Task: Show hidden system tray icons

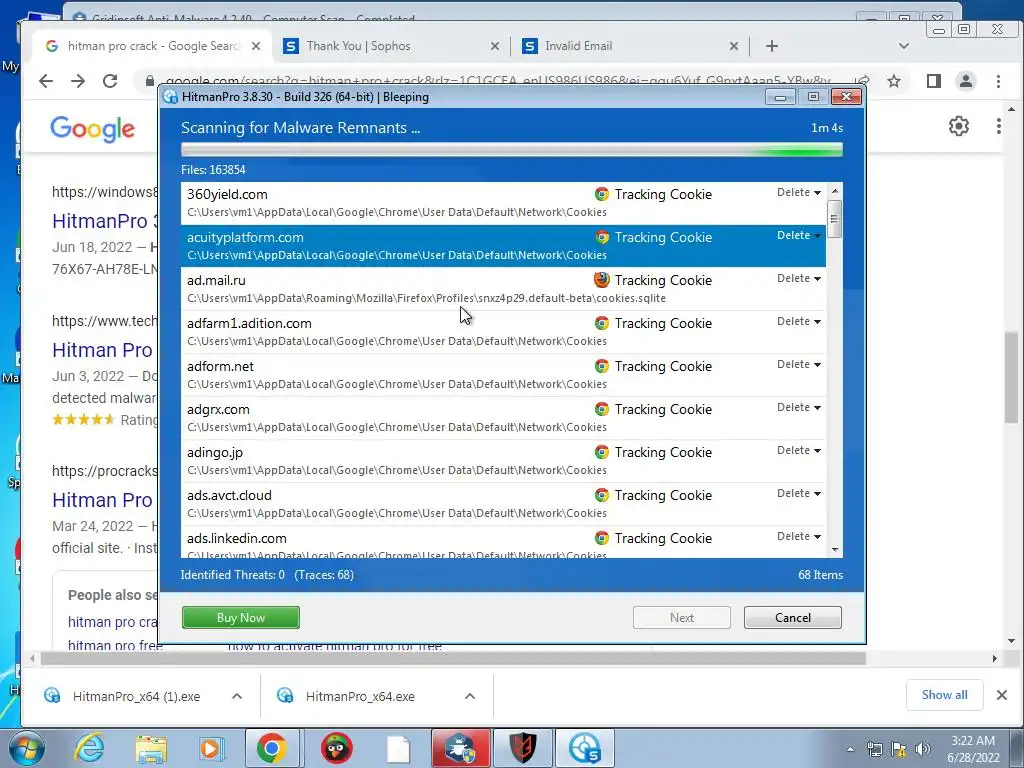Action: [x=850, y=749]
